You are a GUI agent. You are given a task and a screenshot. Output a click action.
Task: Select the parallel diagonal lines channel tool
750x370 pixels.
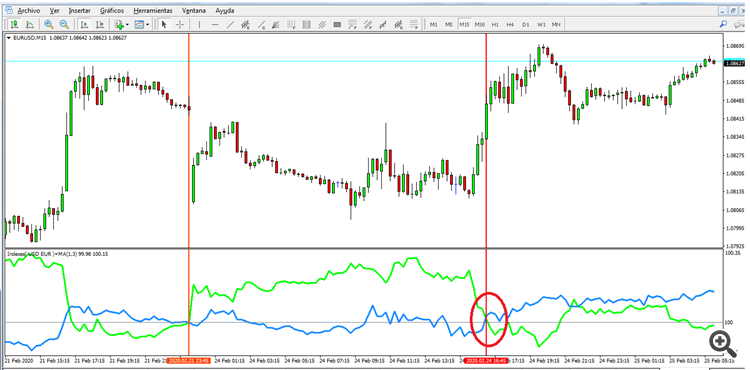[322, 24]
